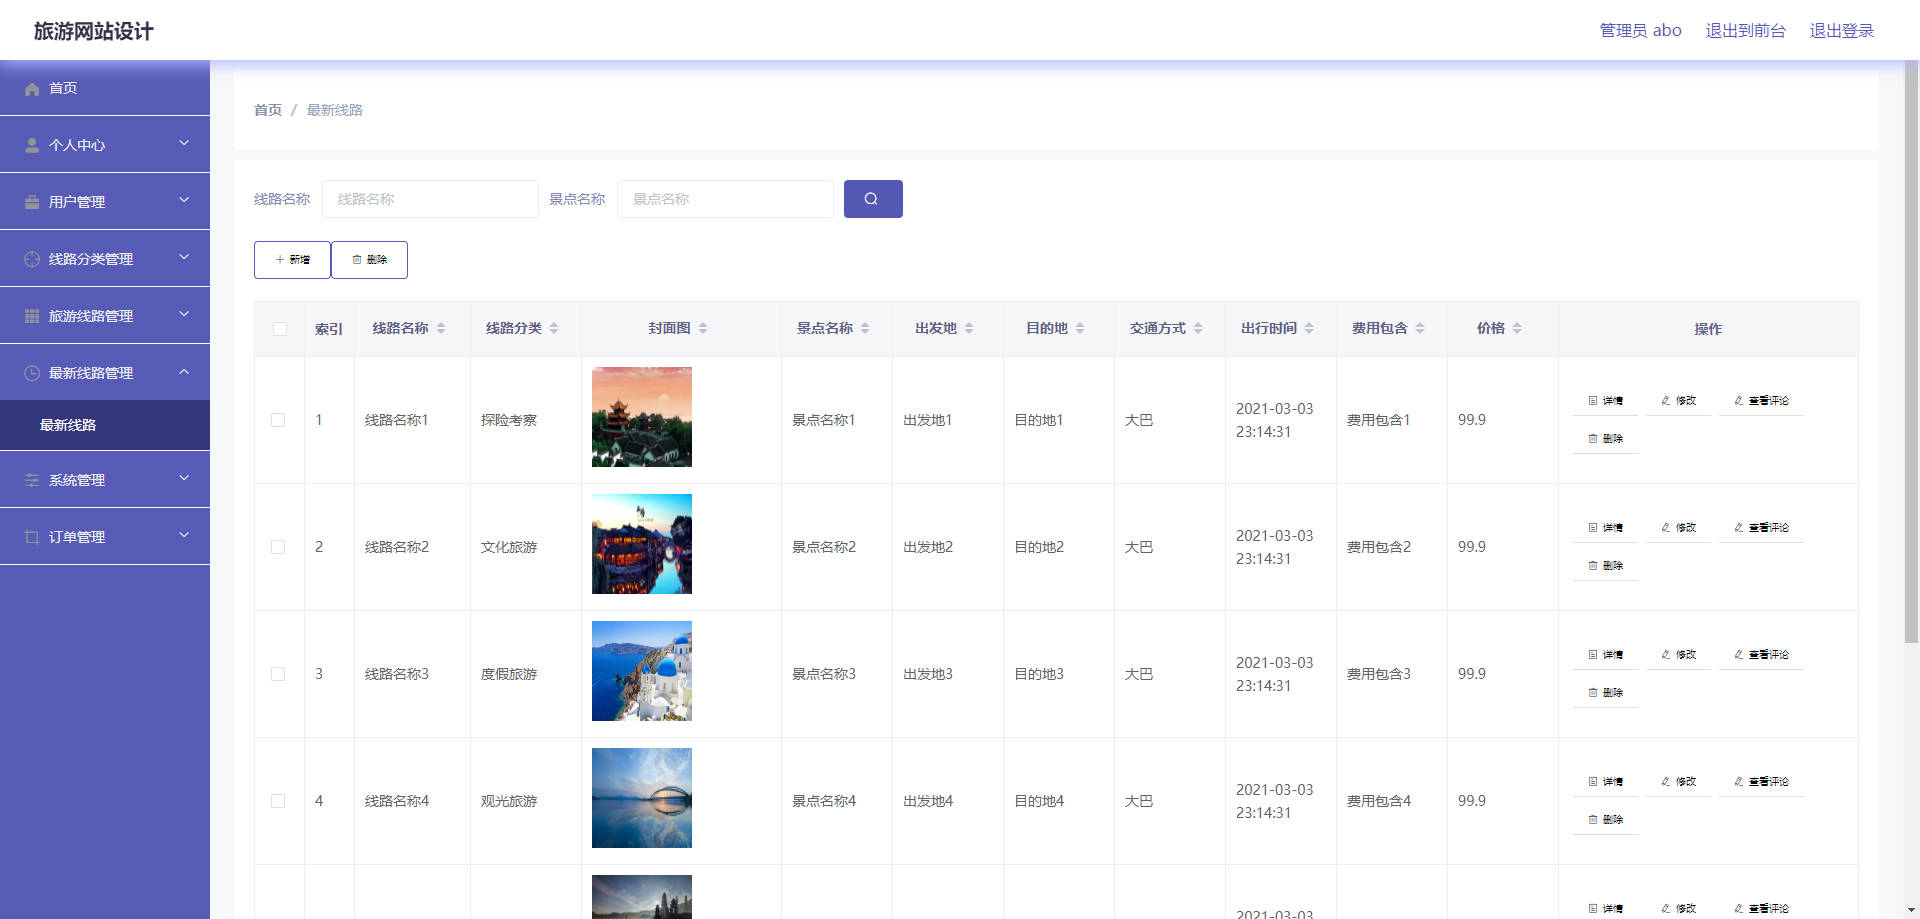Expand 线路分类管理 sidebar menu
1920x919 pixels.
pos(105,258)
